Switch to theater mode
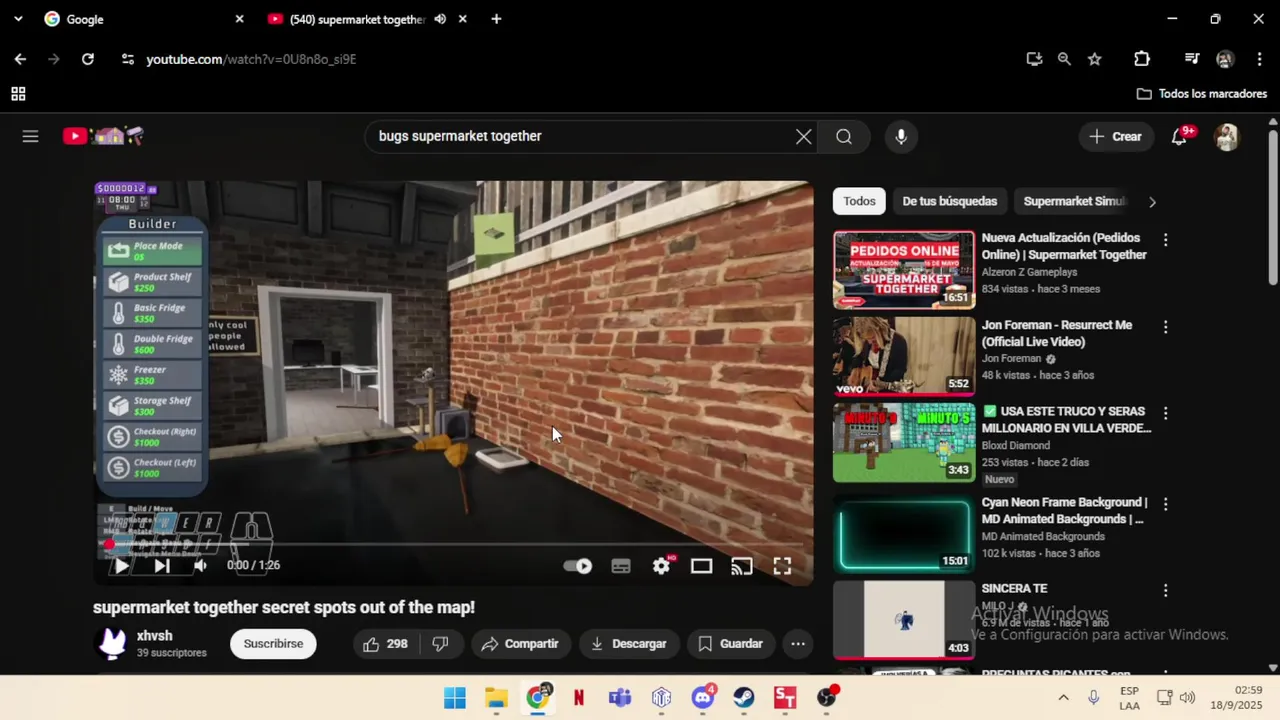 pyautogui.click(x=701, y=566)
